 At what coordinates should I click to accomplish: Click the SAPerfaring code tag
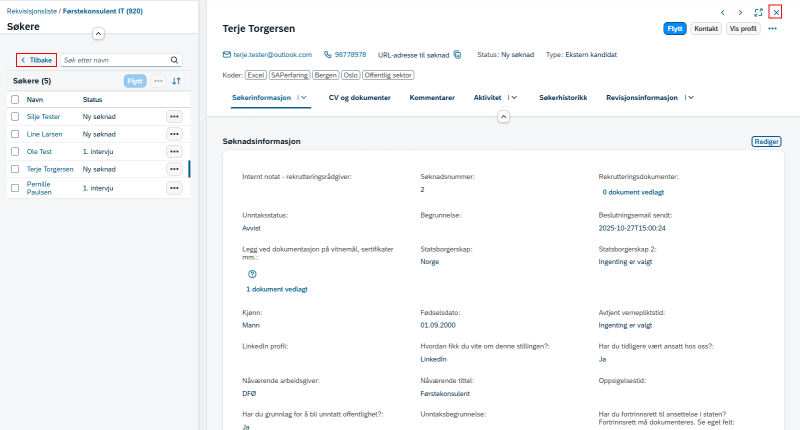click(289, 75)
